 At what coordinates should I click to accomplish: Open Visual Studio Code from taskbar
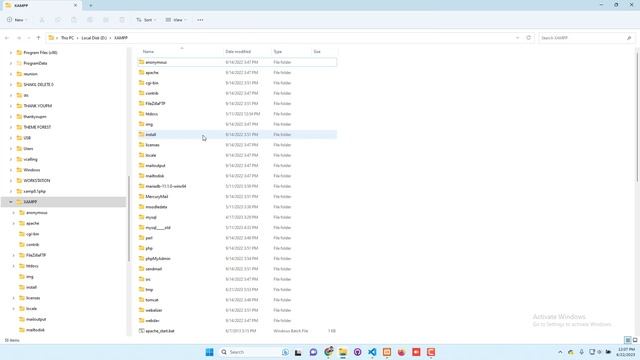(372, 352)
